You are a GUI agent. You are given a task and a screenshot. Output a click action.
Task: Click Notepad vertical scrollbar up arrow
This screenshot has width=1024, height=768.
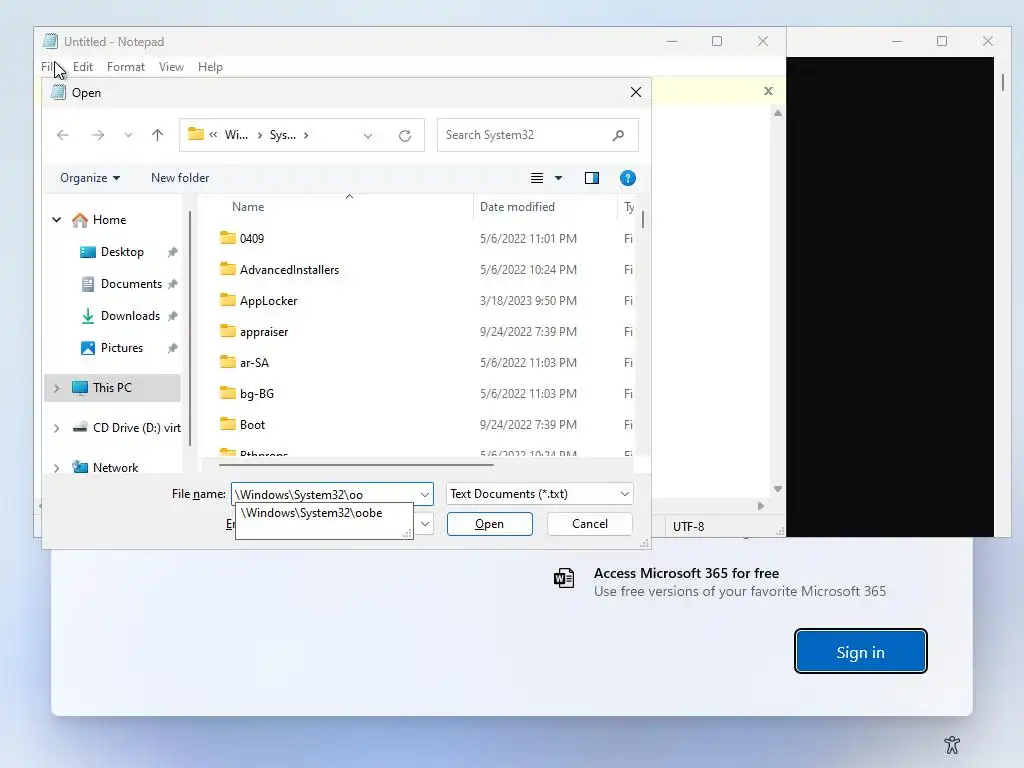pyautogui.click(x=778, y=113)
